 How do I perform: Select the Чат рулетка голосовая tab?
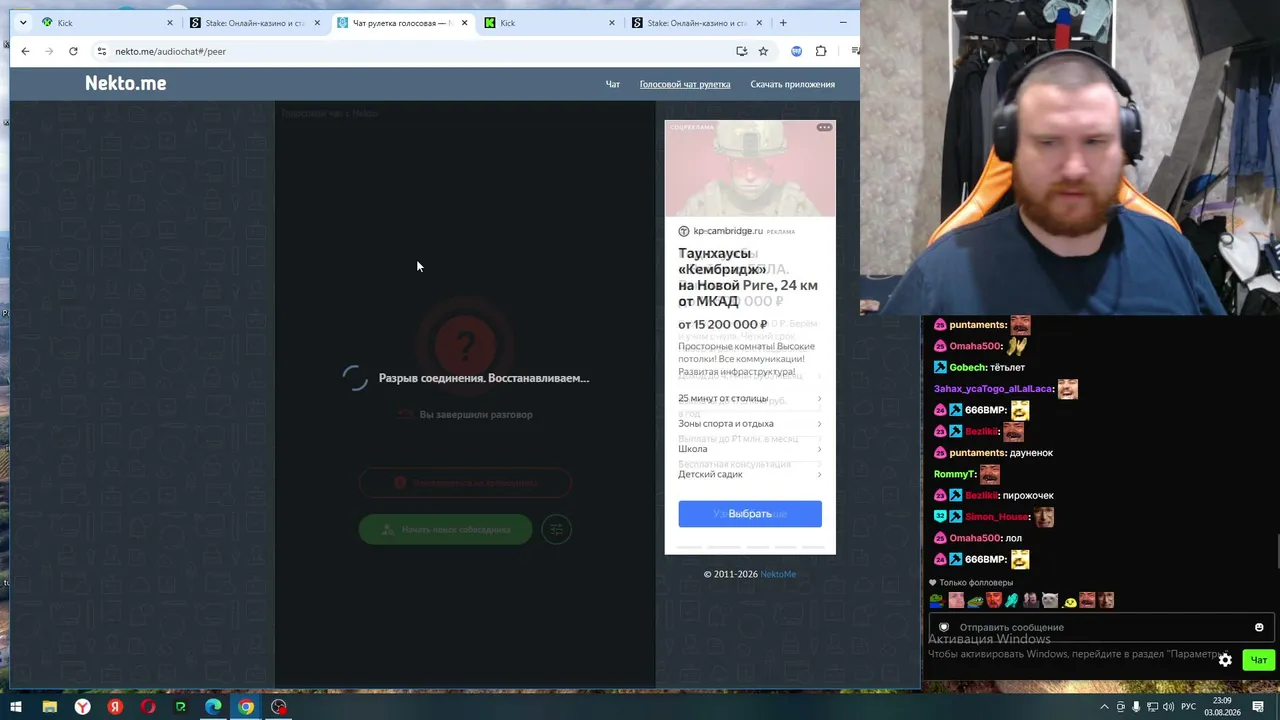coord(402,23)
